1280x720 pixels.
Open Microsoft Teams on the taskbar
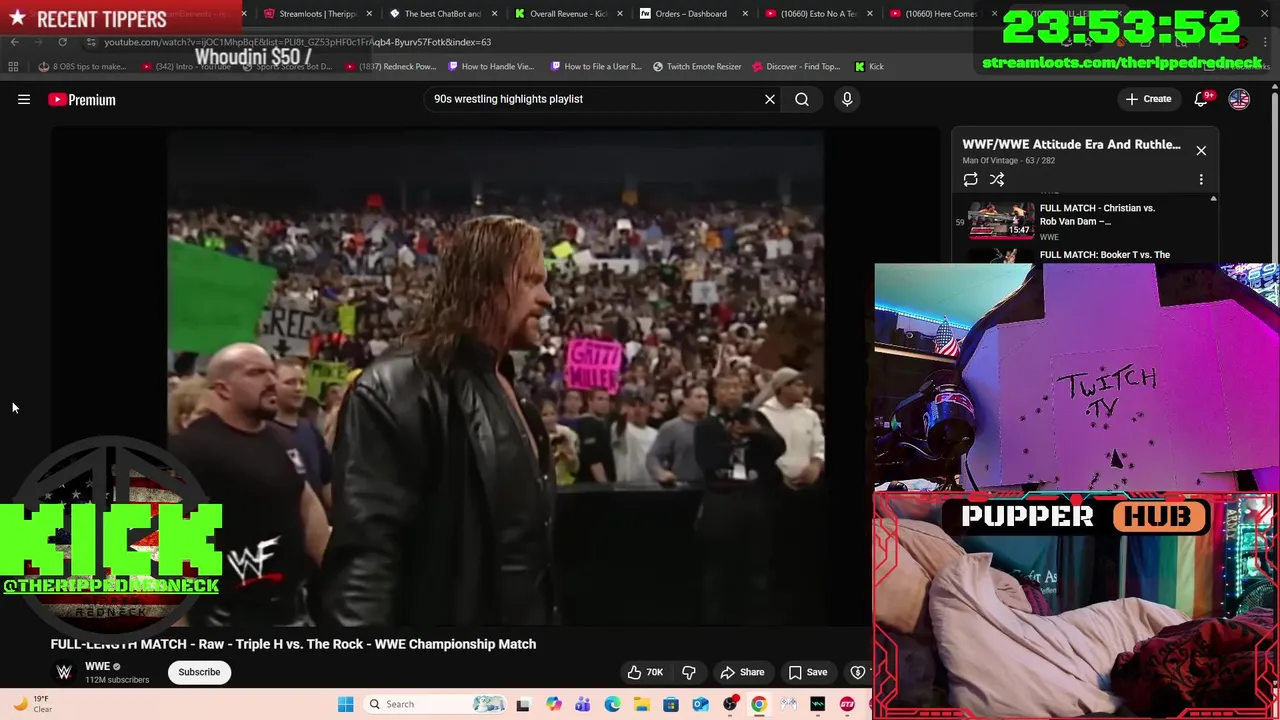pyautogui.click(x=582, y=704)
